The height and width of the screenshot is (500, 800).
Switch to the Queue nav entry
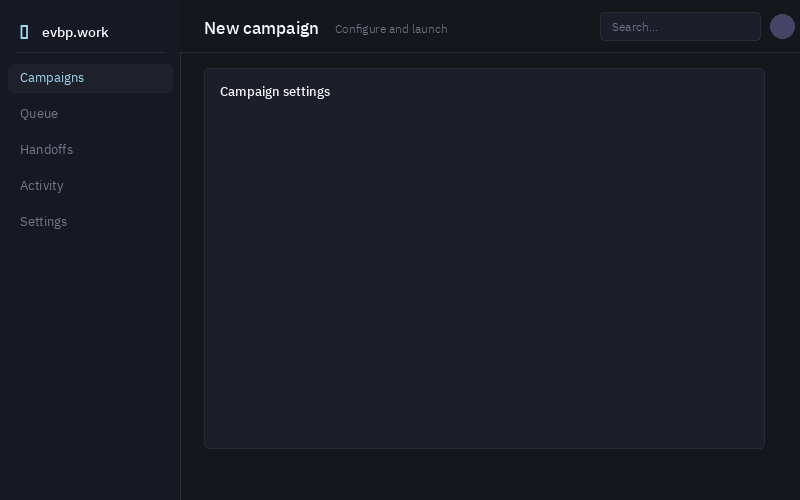pos(90,114)
